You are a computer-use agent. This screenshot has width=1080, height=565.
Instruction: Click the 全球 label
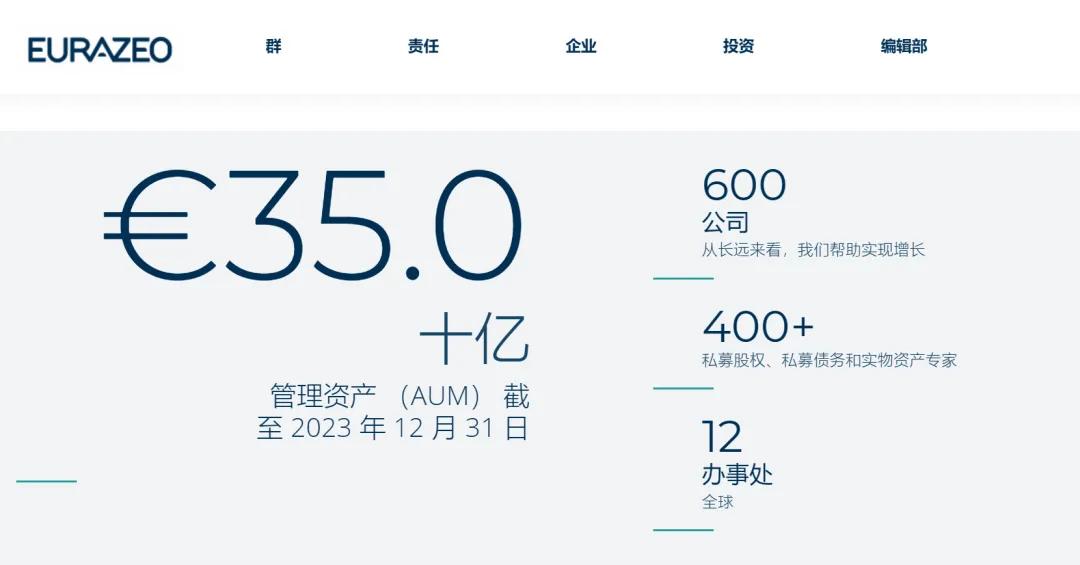[x=718, y=502]
